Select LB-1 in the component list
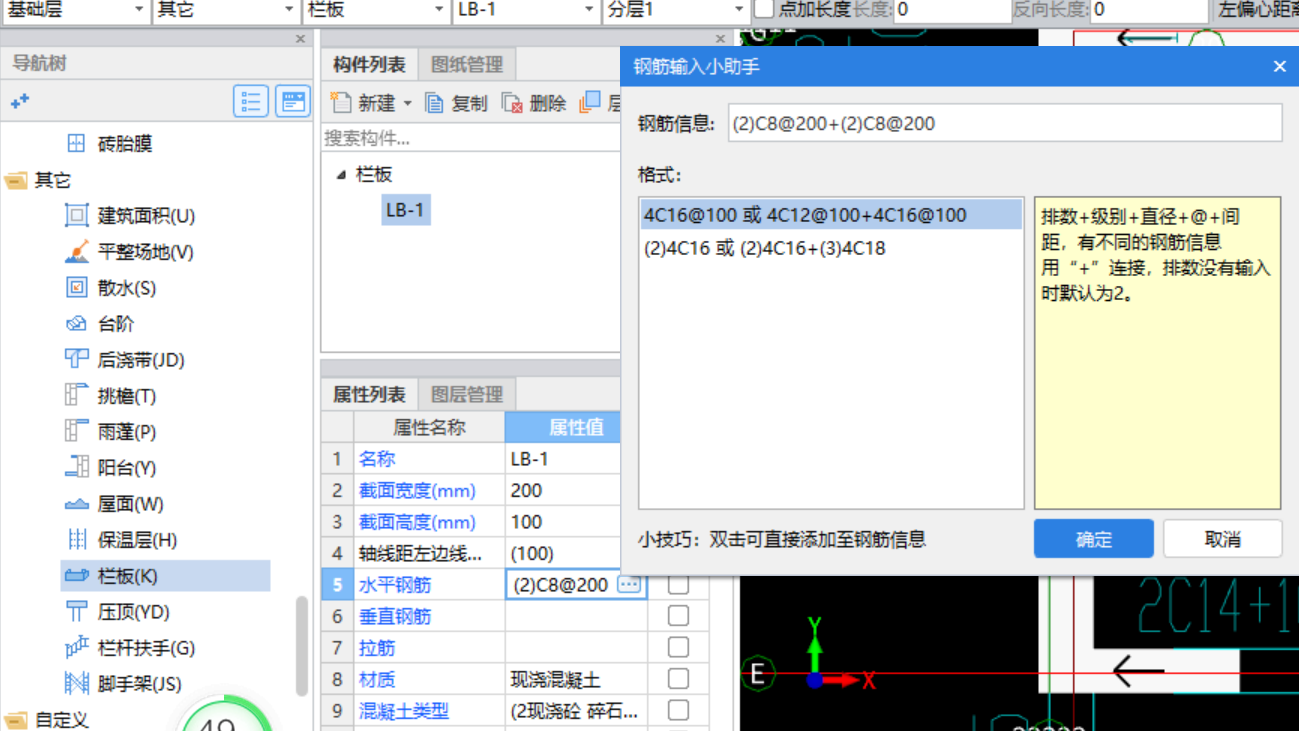 [405, 210]
